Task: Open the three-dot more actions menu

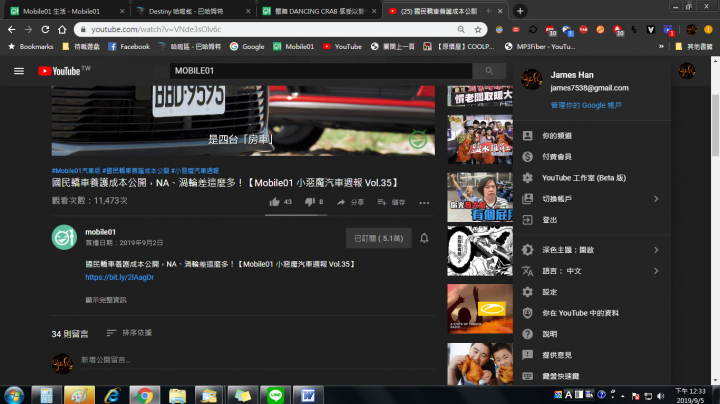Action: pos(424,202)
